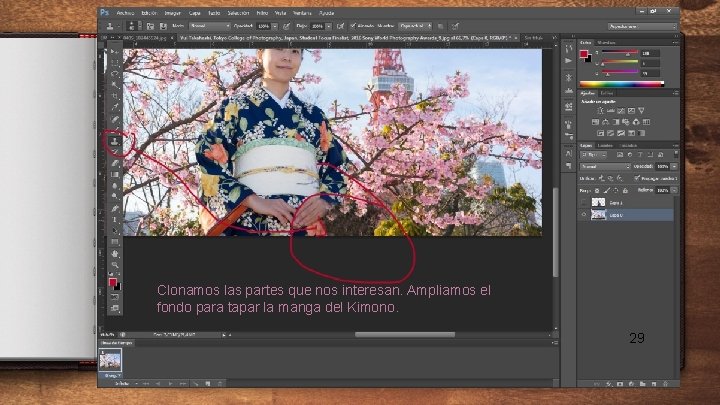
Task: Switch to the Muestras panel tab
Action: pyautogui.click(x=608, y=43)
